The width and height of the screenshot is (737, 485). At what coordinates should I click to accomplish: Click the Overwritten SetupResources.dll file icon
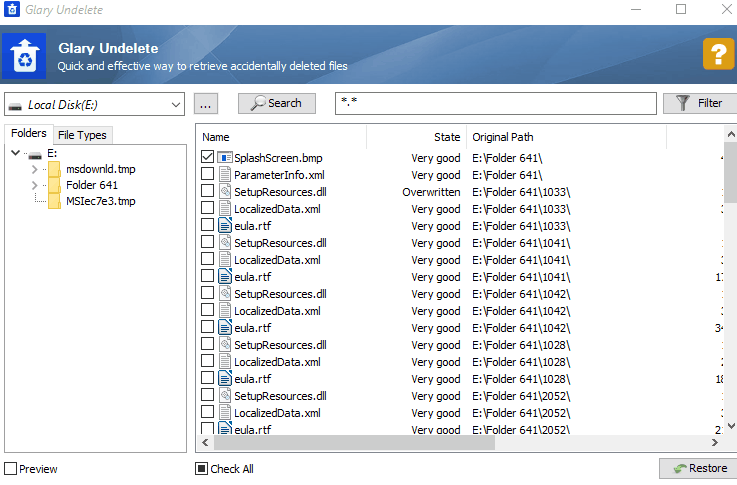click(225, 191)
